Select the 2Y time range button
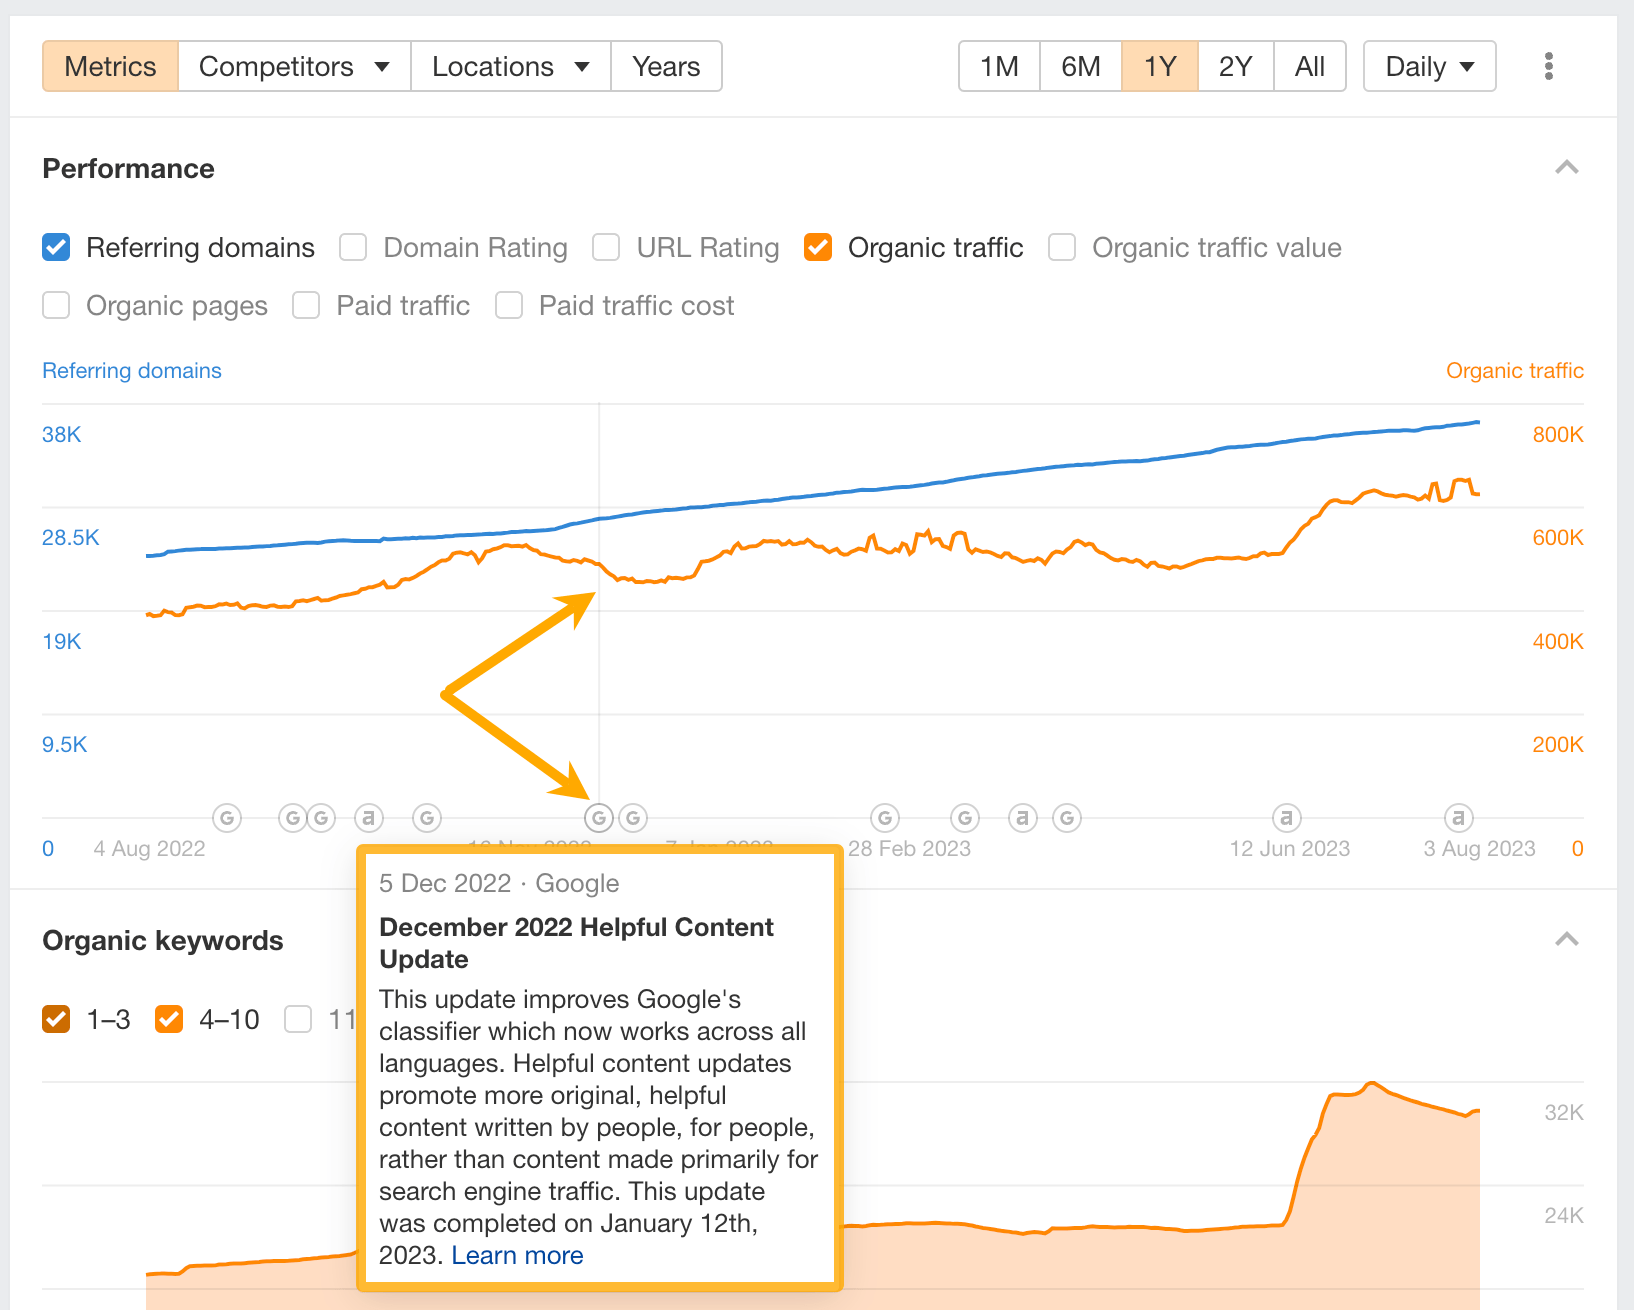Screen dimensions: 1634x1310 [x=1235, y=66]
